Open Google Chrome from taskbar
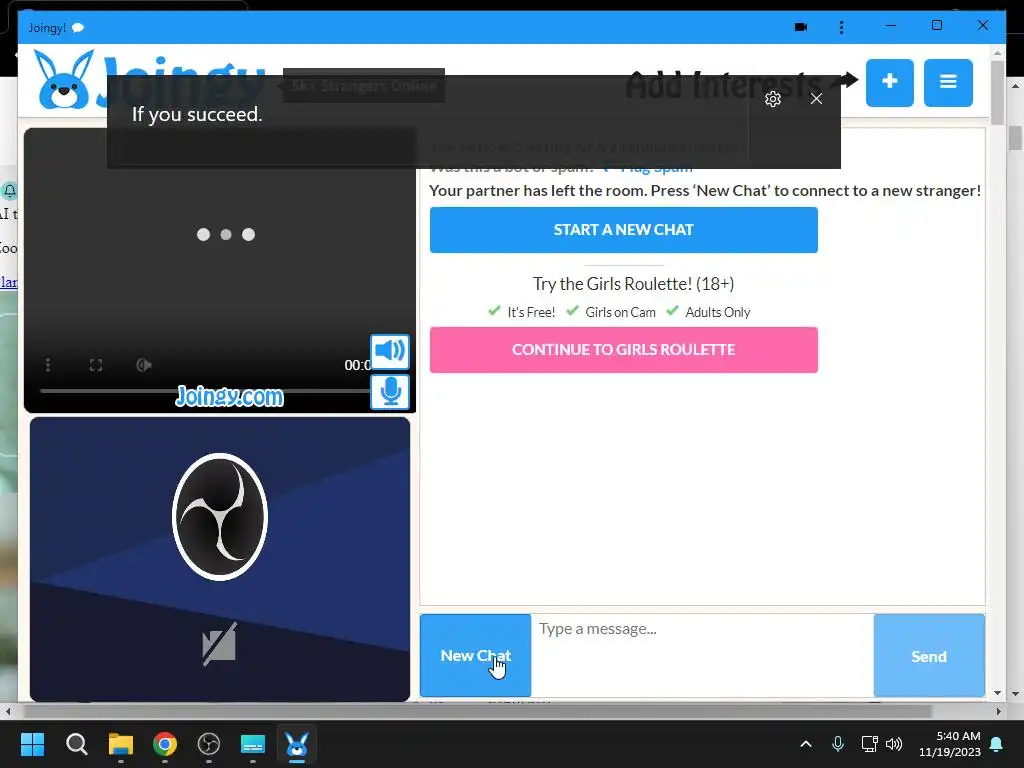The height and width of the screenshot is (768, 1024). 165,744
